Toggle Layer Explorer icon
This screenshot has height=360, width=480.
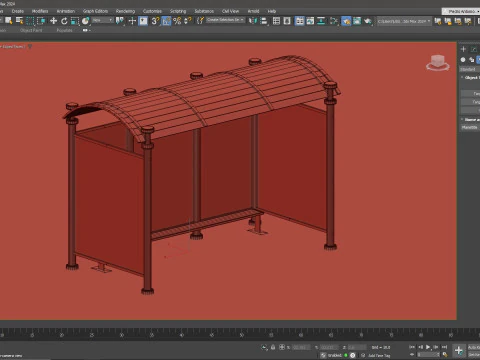(287, 21)
